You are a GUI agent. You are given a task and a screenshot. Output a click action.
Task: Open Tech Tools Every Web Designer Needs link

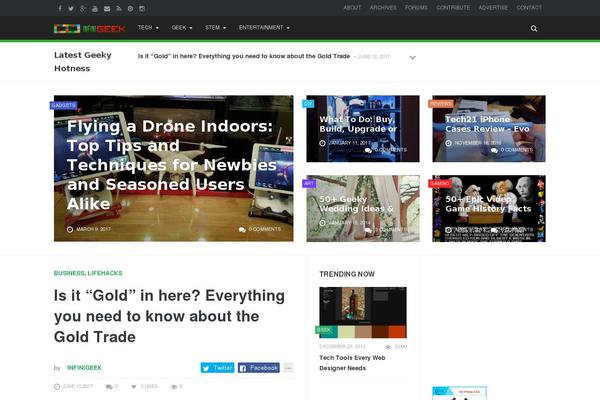pos(352,363)
